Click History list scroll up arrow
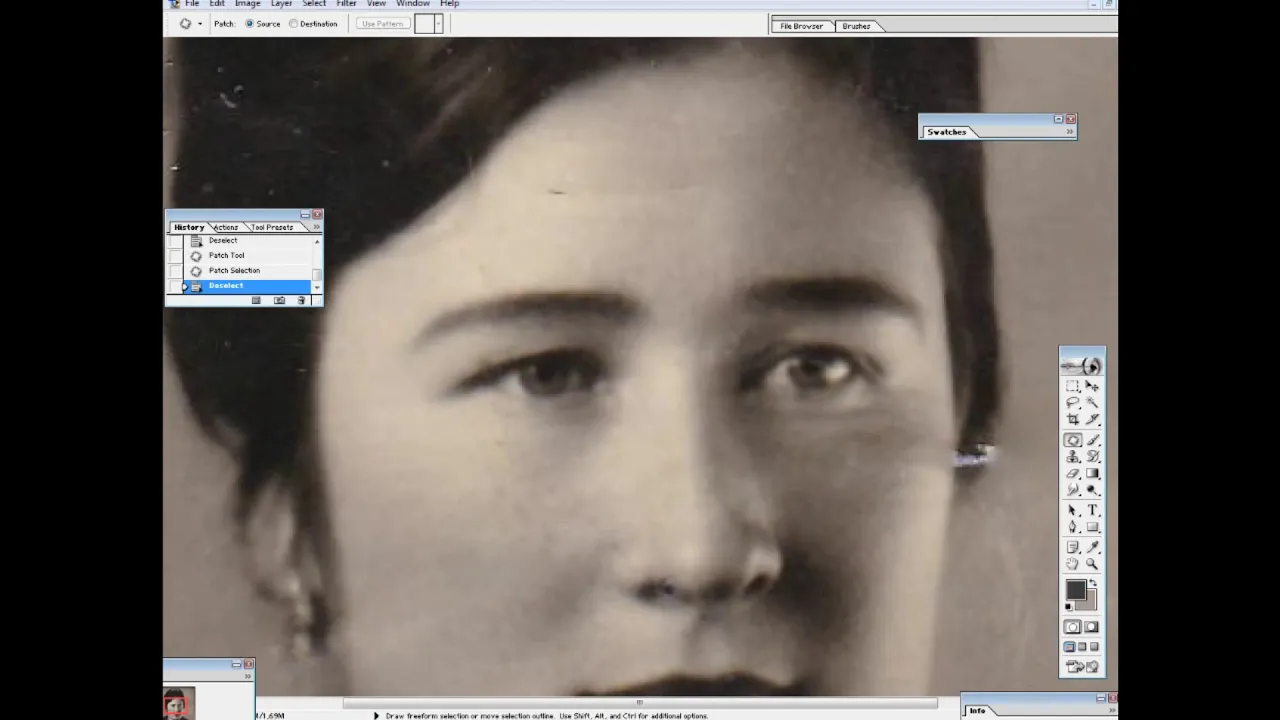The image size is (1280, 720). point(317,242)
